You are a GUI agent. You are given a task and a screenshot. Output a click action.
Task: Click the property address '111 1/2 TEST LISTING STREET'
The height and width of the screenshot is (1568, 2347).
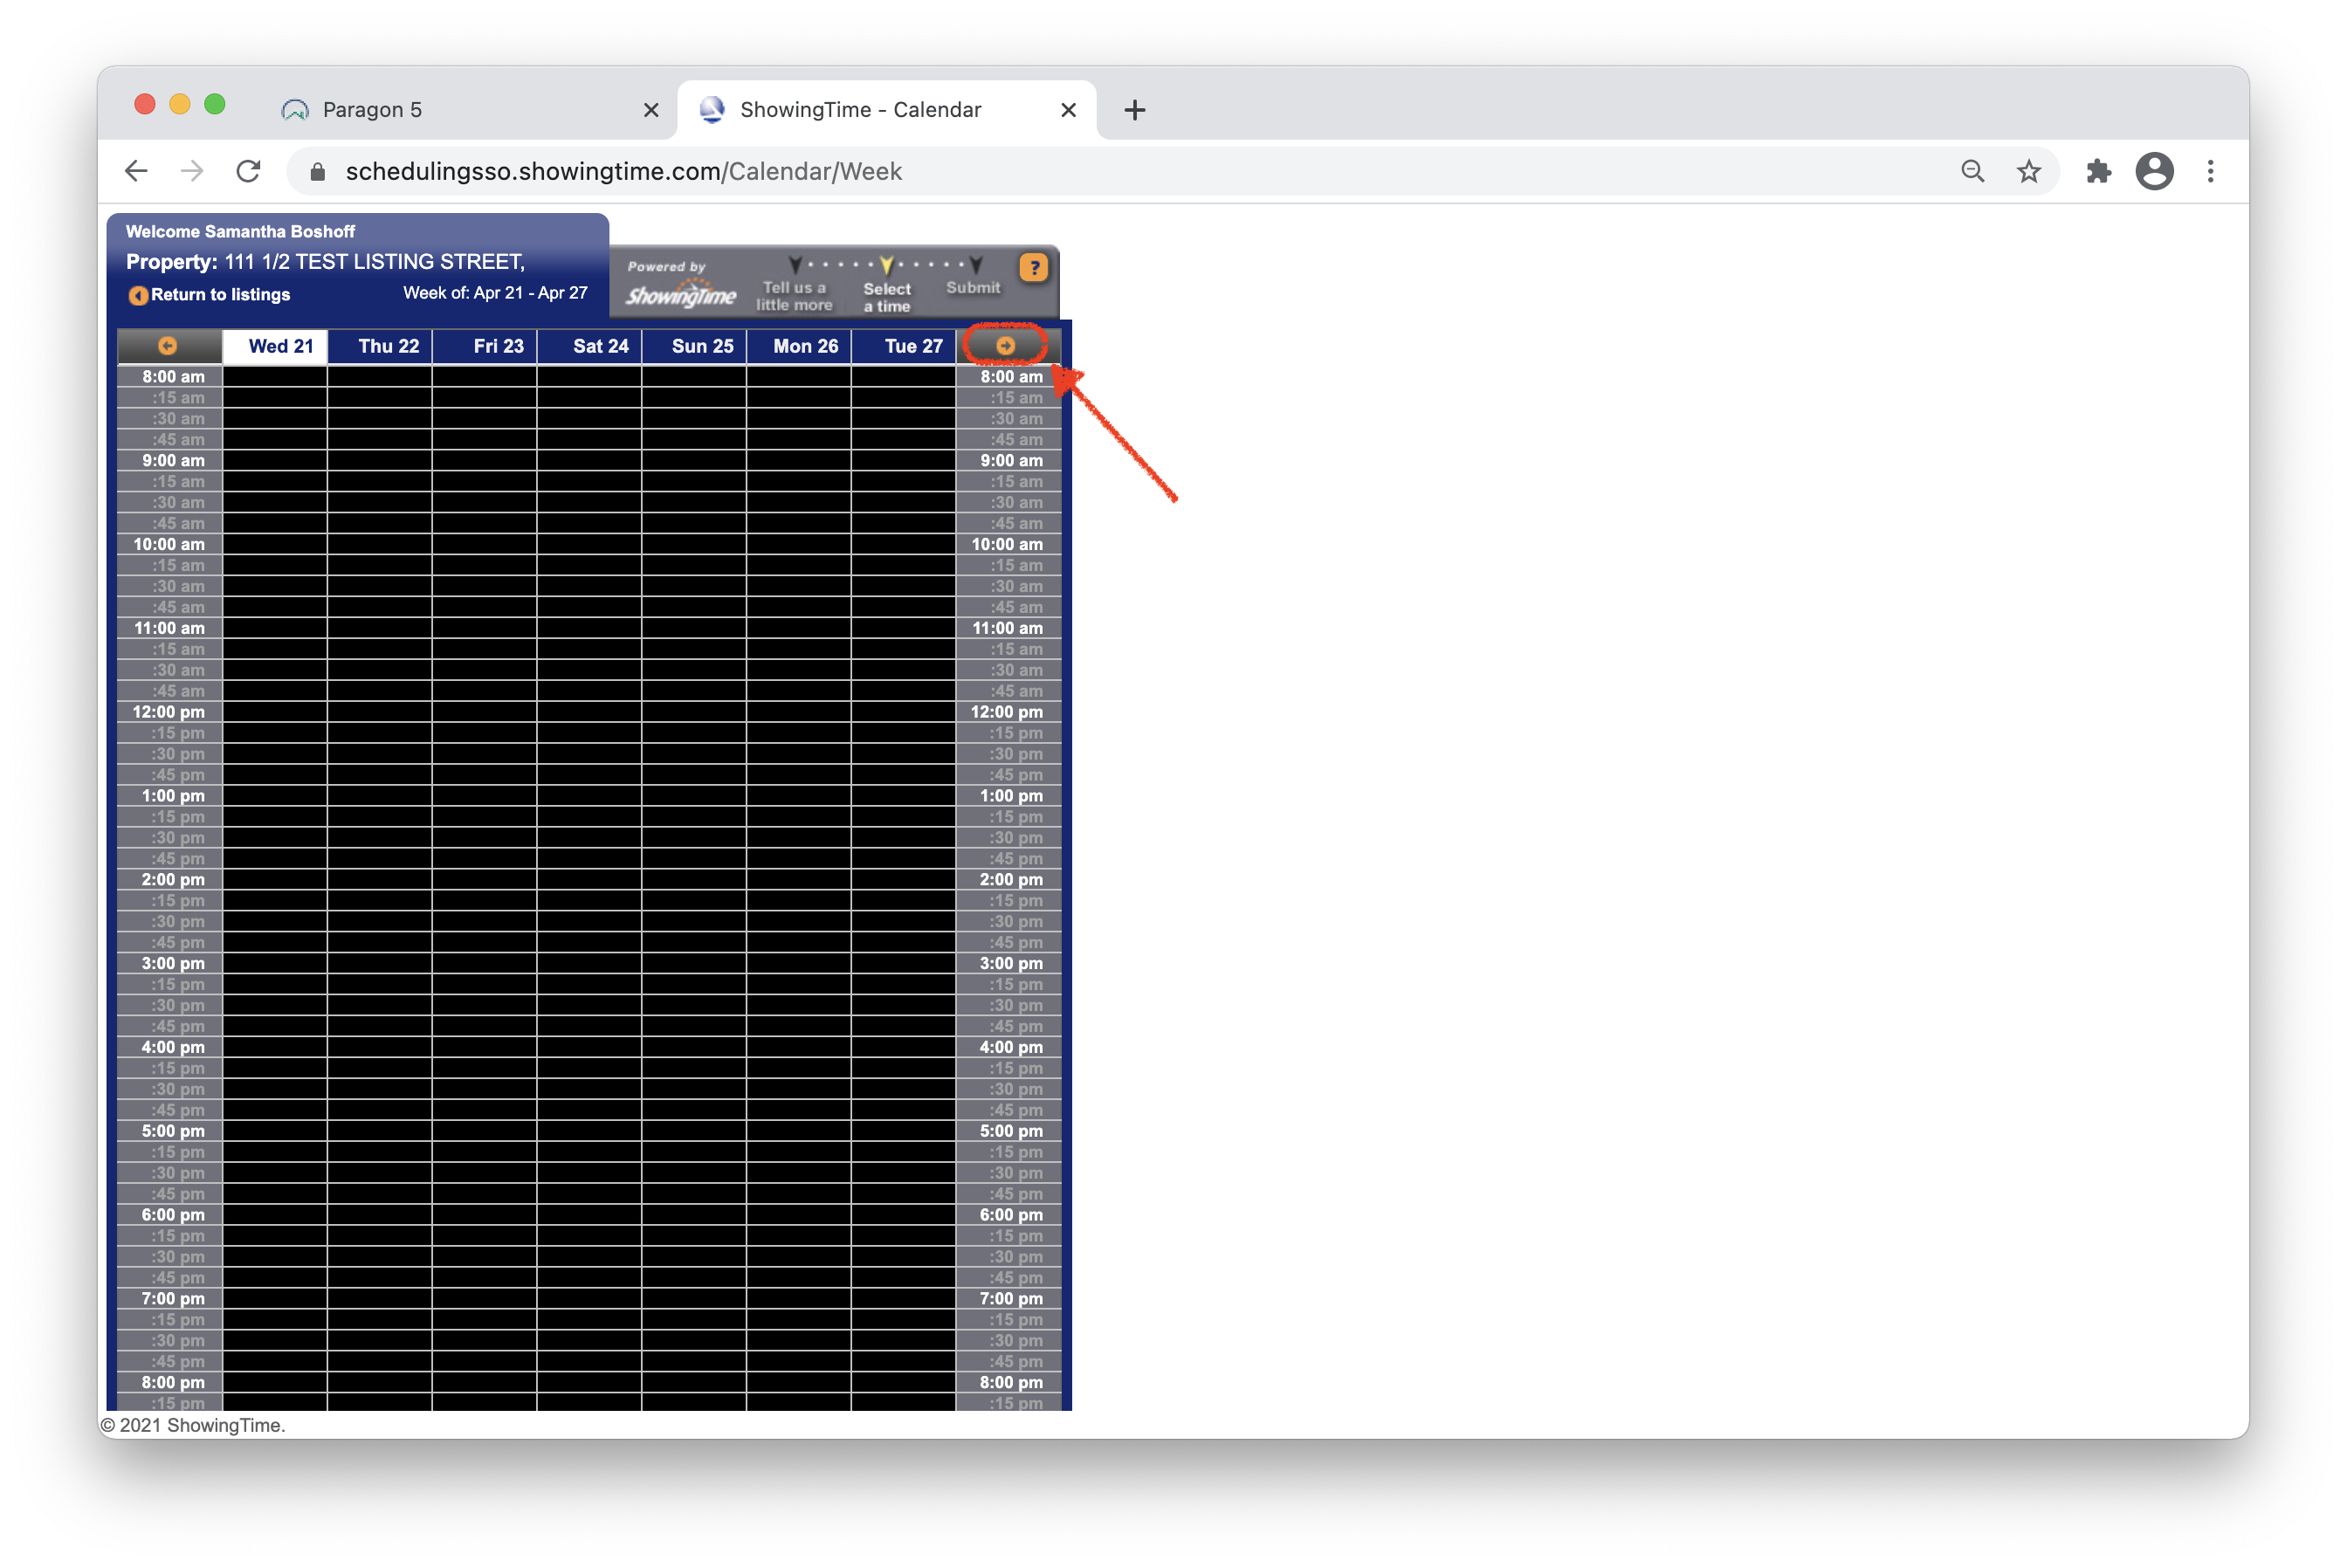[374, 262]
